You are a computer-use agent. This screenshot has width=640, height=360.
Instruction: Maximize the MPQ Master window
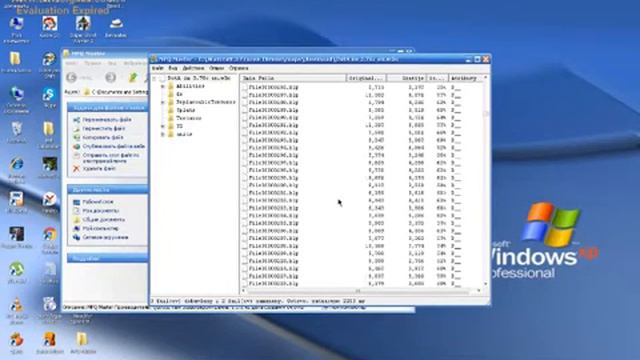coord(477,59)
